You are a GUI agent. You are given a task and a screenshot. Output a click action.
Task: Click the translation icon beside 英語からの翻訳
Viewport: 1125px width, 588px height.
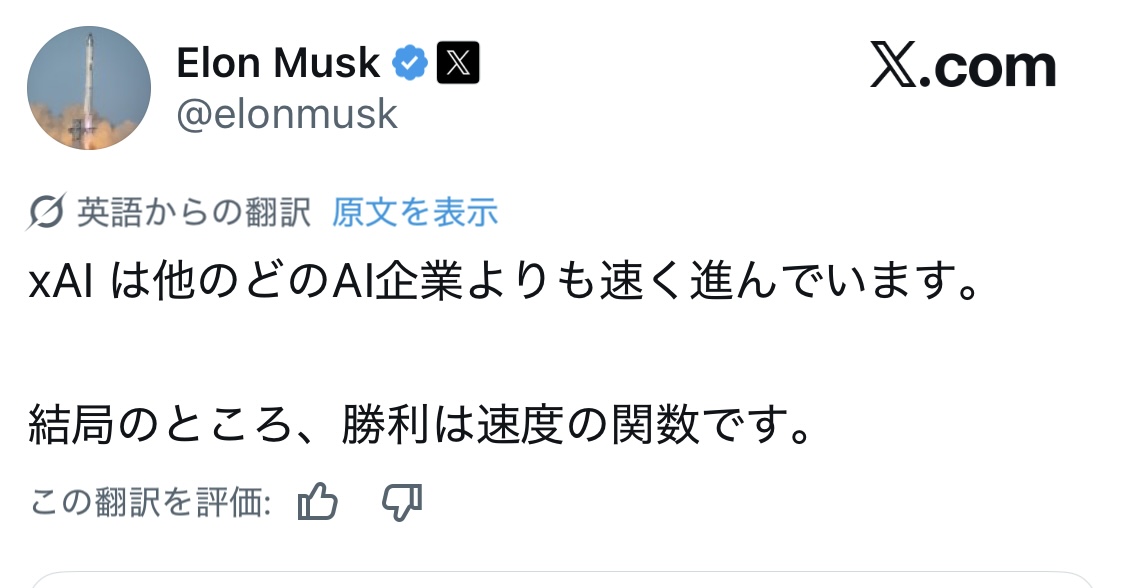[48, 212]
